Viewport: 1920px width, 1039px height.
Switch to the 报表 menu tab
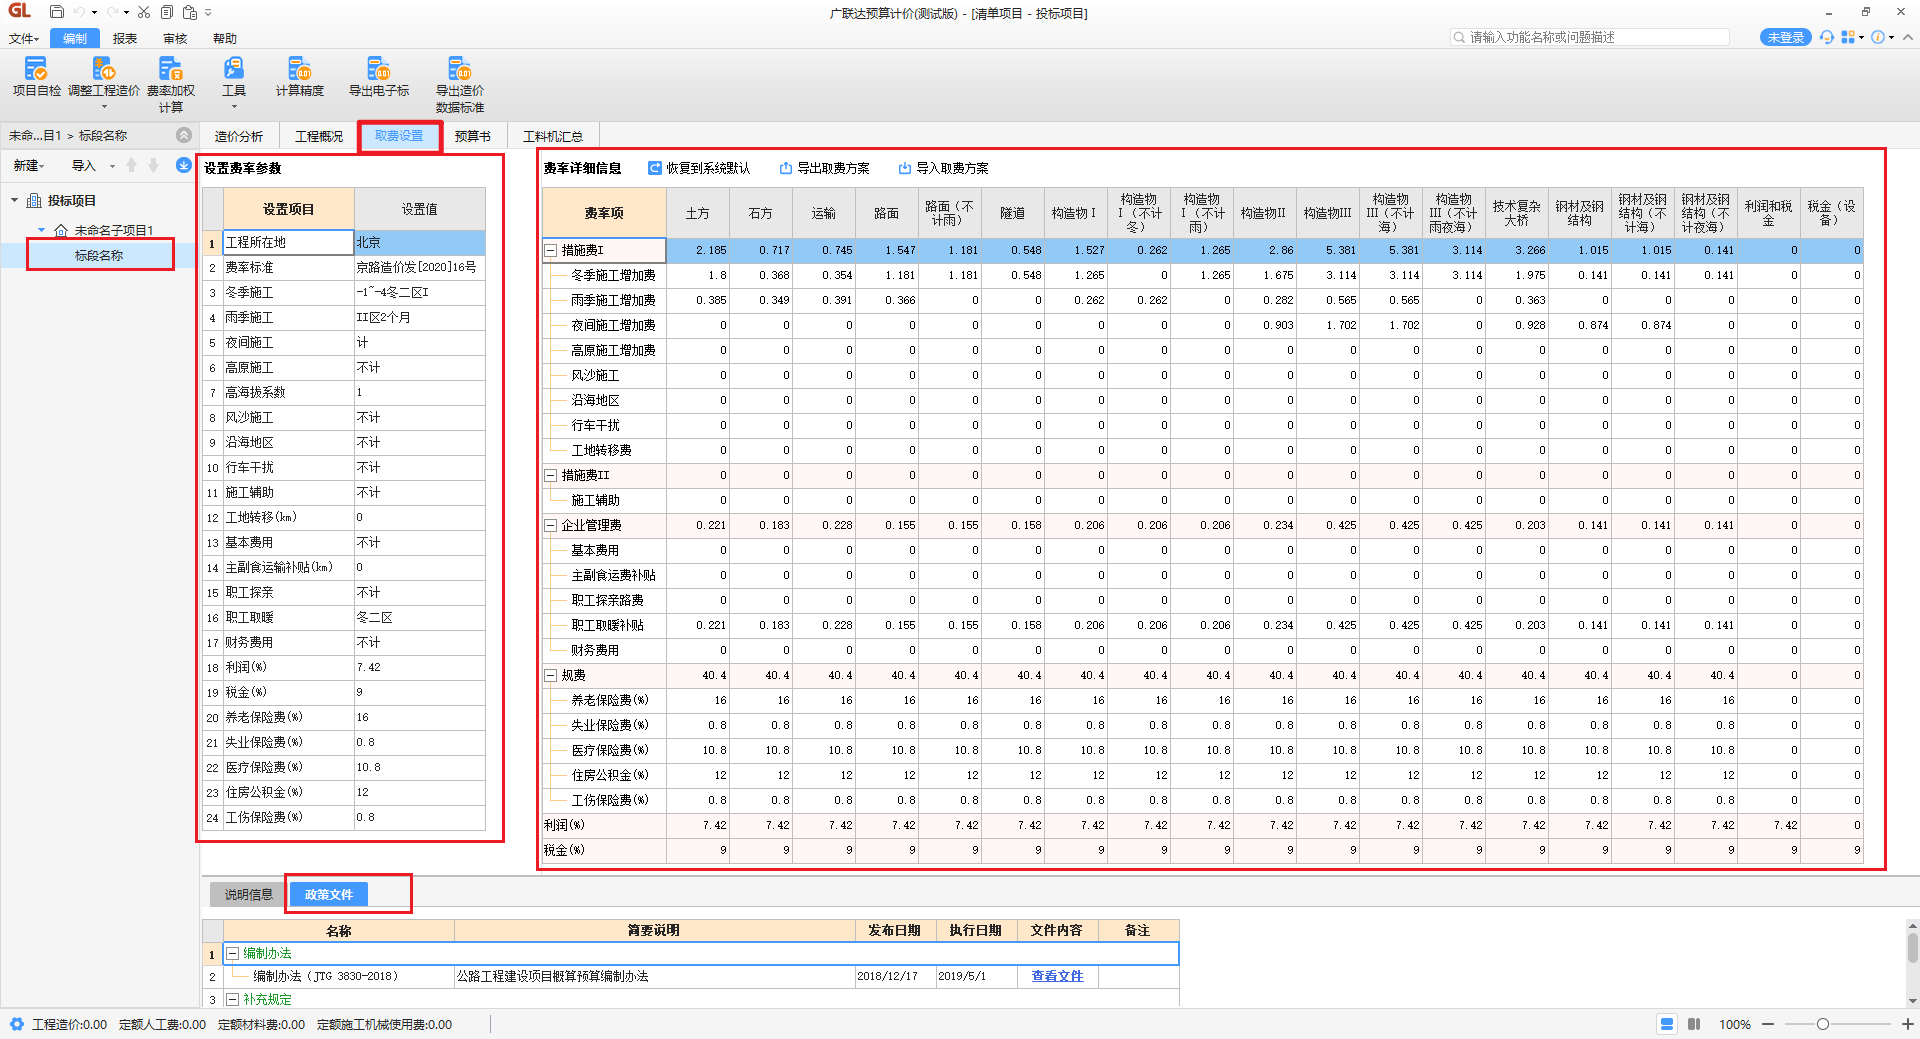125,39
